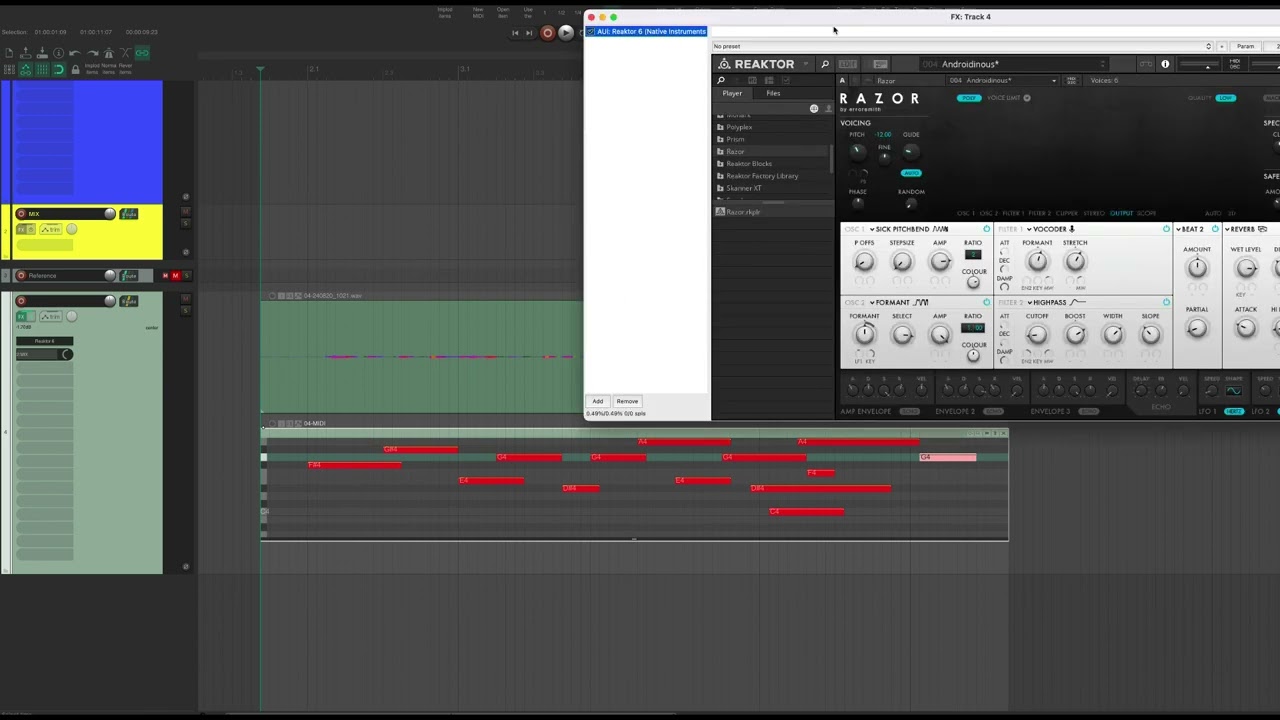Switch to Files tab in Reaktor browser
The height and width of the screenshot is (720, 1280).
[x=773, y=94]
